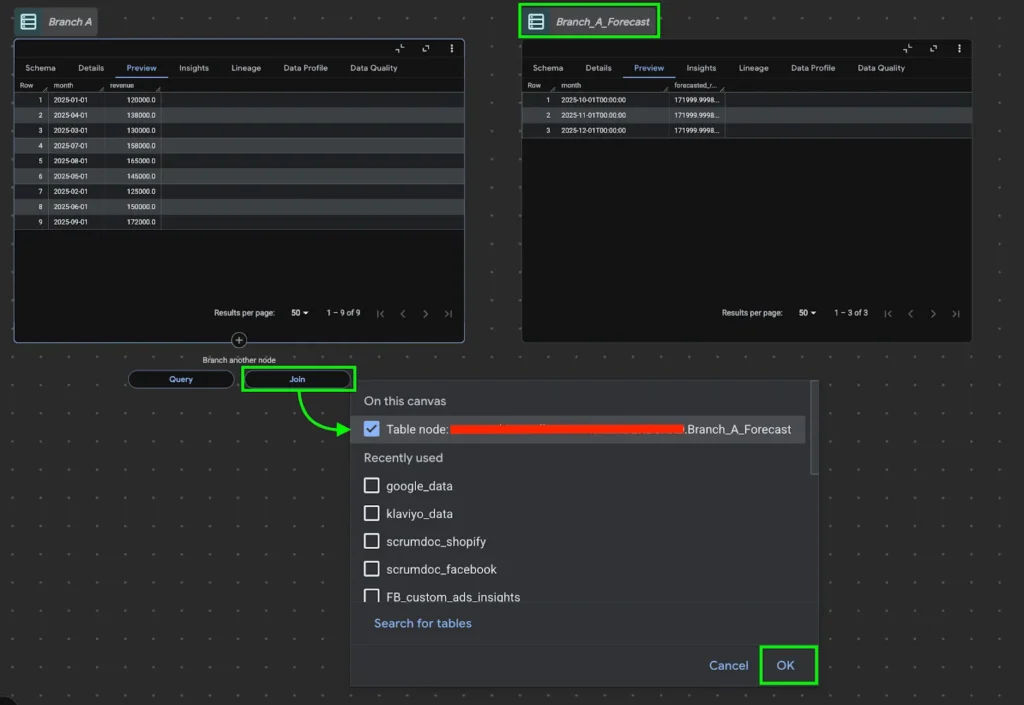Click the expand icon on Branch_A_Forecast panel
The image size is (1024, 705).
click(x=933, y=48)
